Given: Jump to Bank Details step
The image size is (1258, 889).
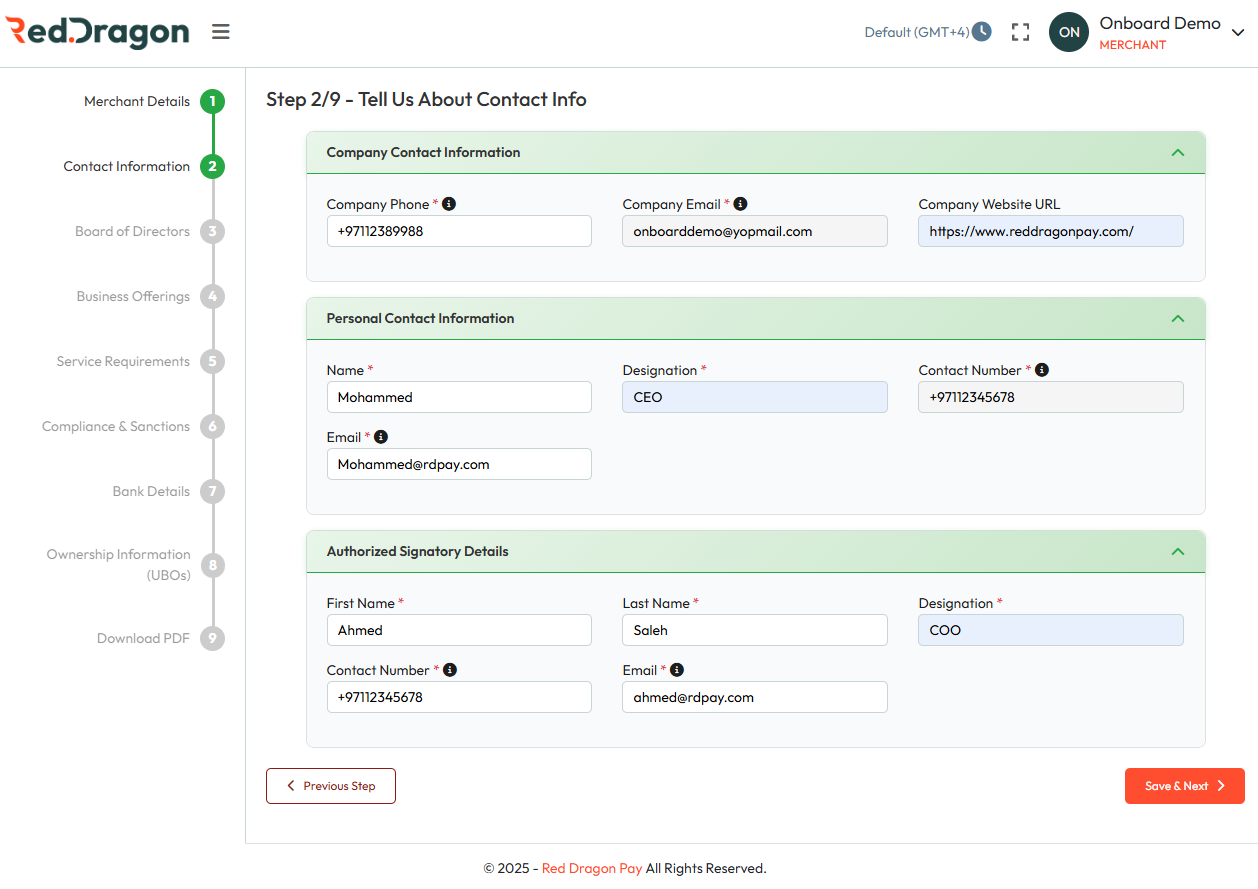Looking at the screenshot, I should coord(151,491).
